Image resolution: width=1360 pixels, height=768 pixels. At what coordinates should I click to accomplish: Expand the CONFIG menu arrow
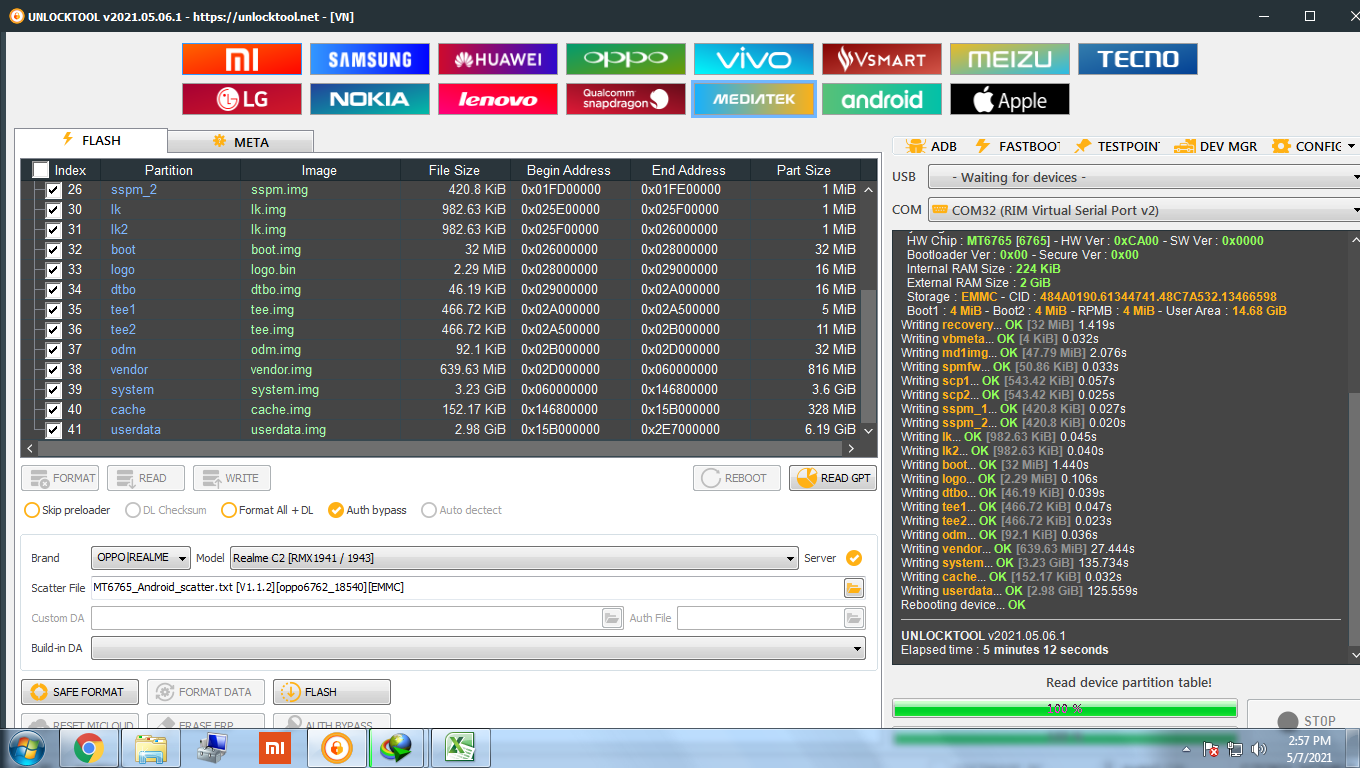point(1352,146)
